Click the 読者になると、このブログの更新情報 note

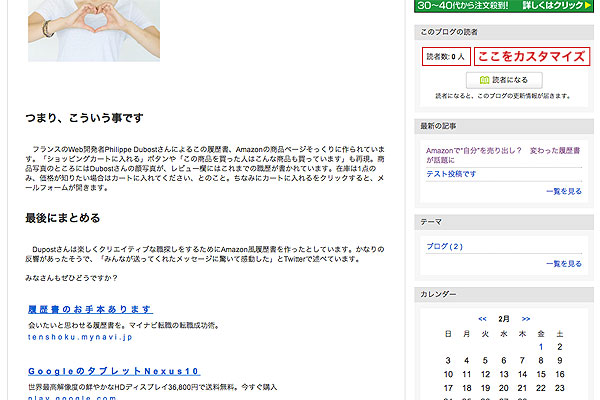[x=503, y=96]
